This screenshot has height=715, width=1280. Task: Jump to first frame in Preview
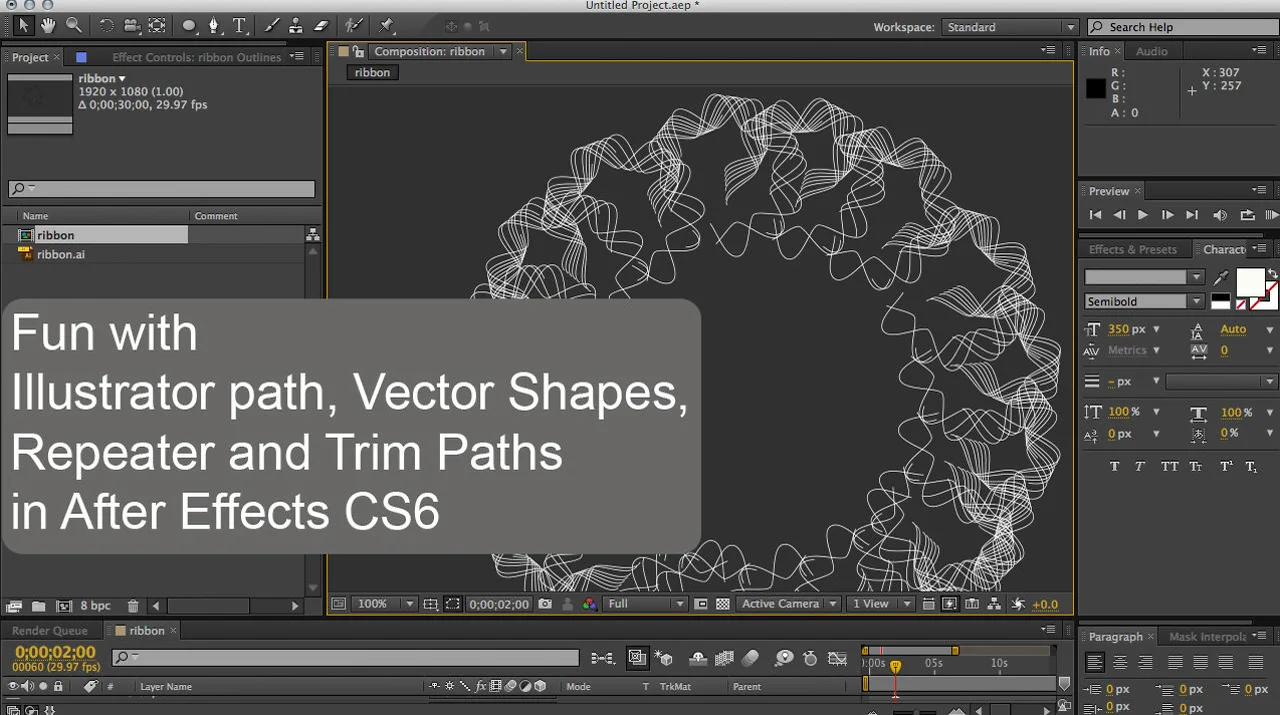(1095, 215)
